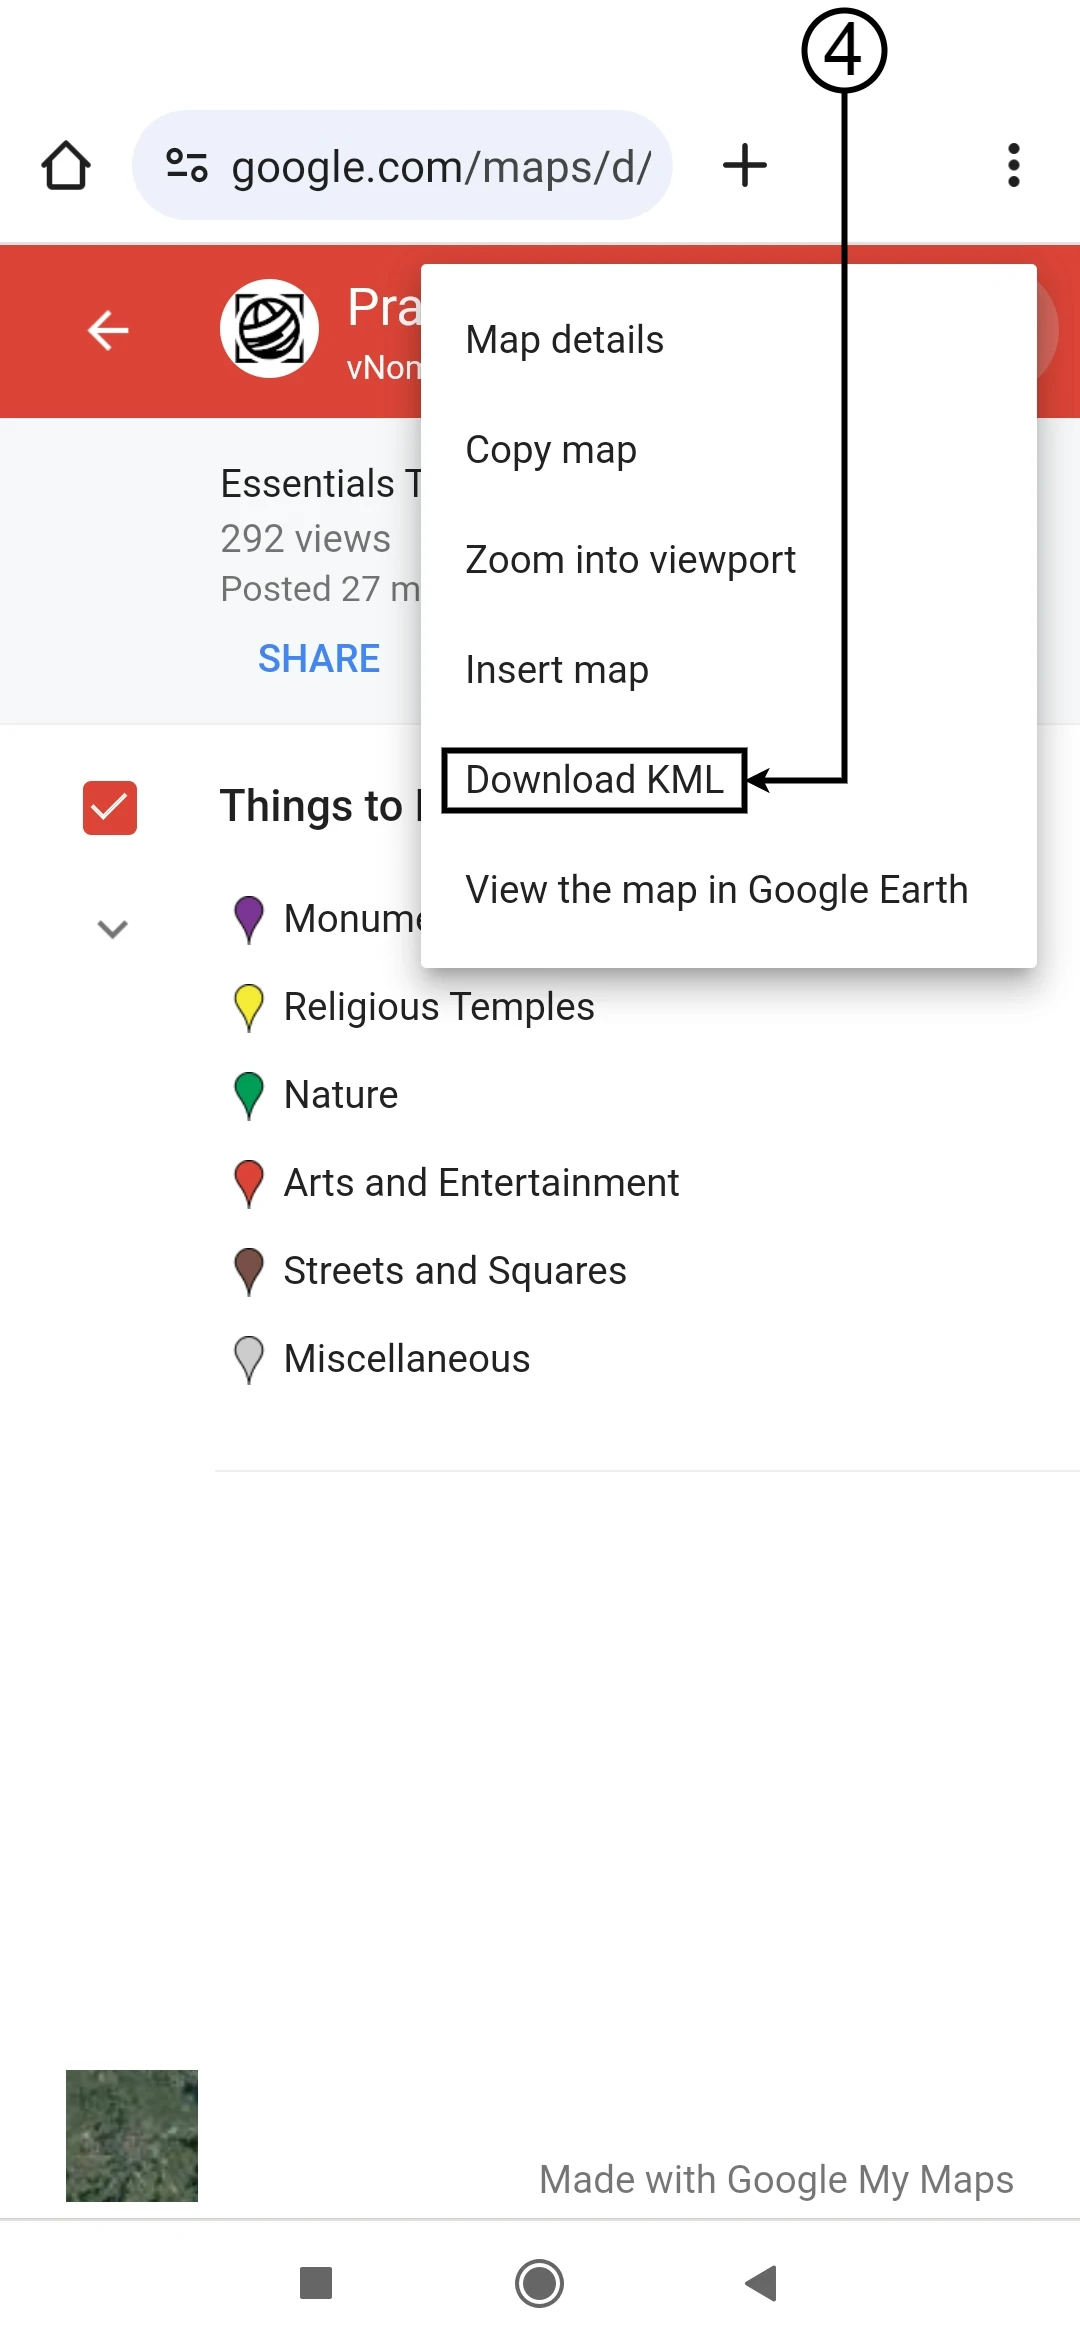Collapse the layer list chevron

[112, 929]
